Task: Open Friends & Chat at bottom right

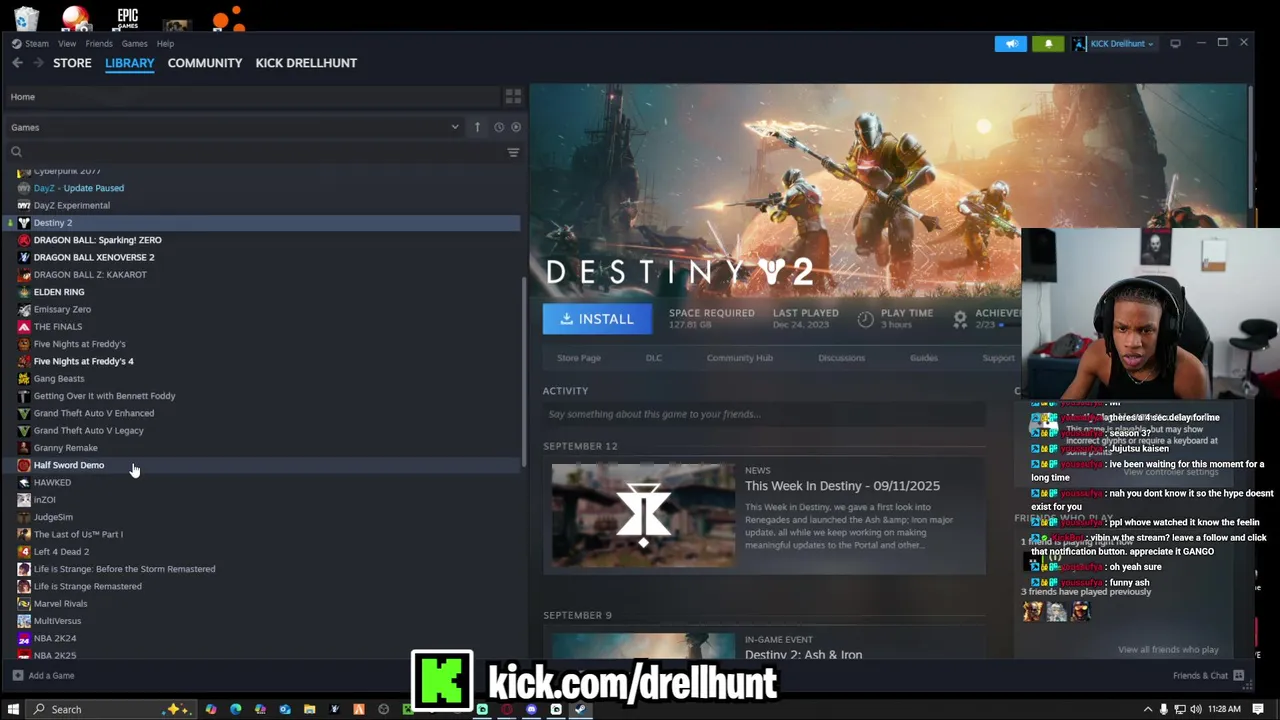Action: pyautogui.click(x=1208, y=675)
